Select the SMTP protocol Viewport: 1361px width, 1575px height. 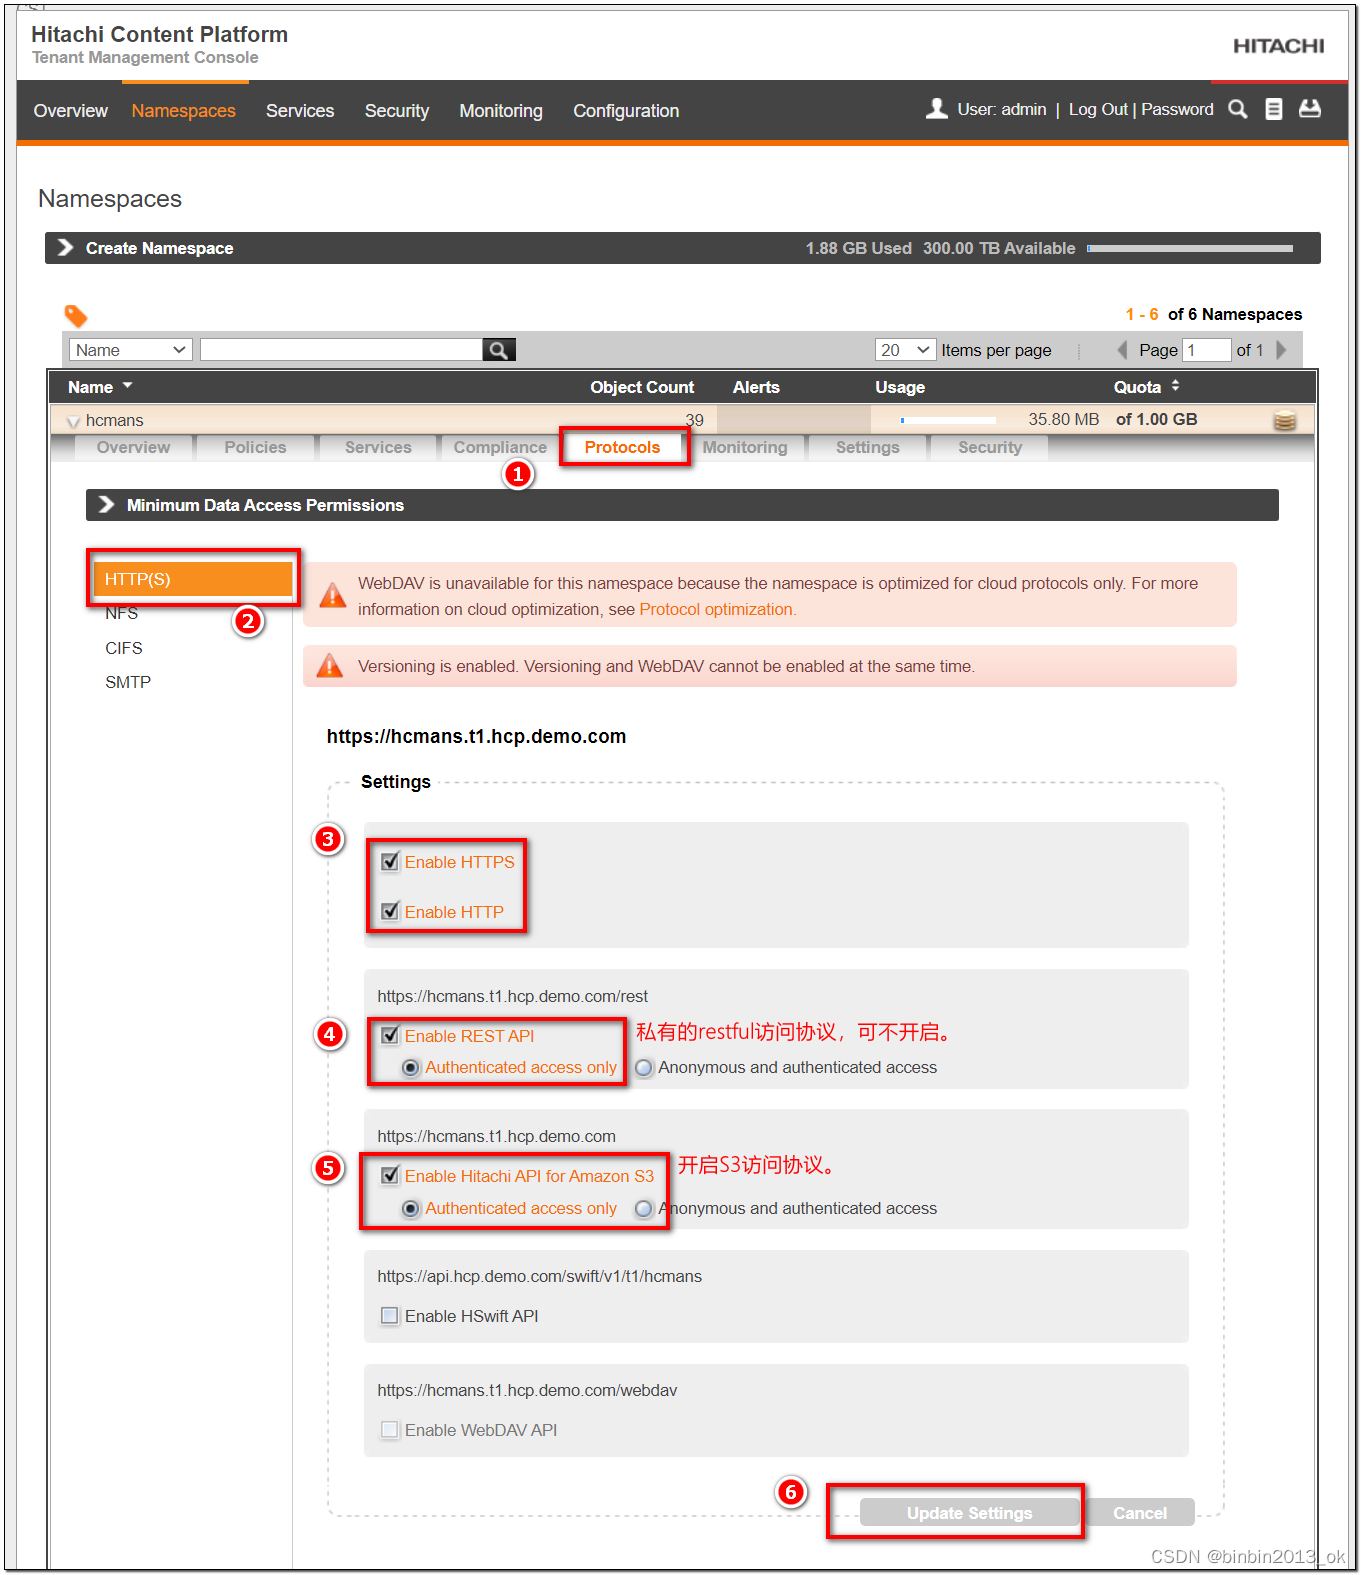(128, 682)
